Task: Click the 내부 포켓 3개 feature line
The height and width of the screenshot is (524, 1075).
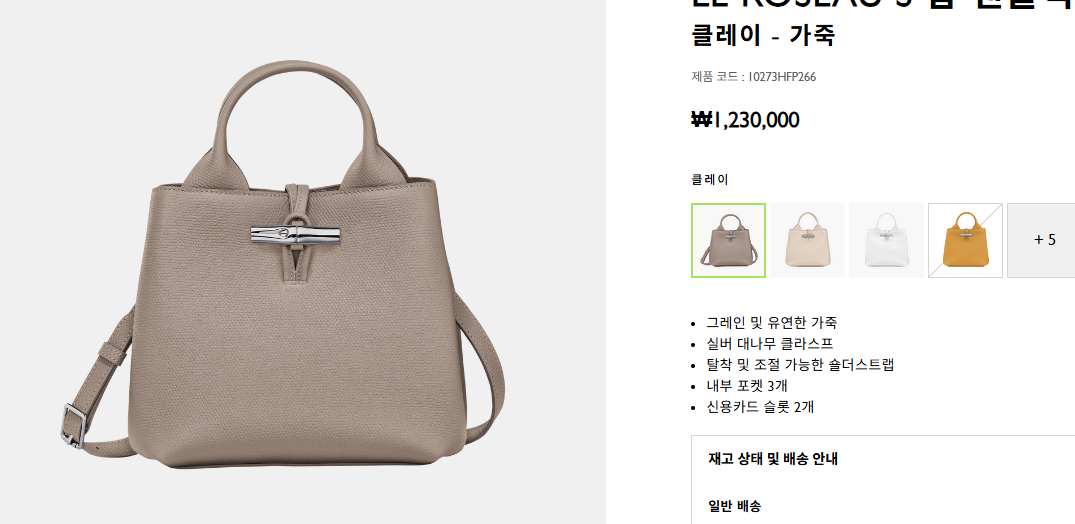Action: [x=747, y=386]
